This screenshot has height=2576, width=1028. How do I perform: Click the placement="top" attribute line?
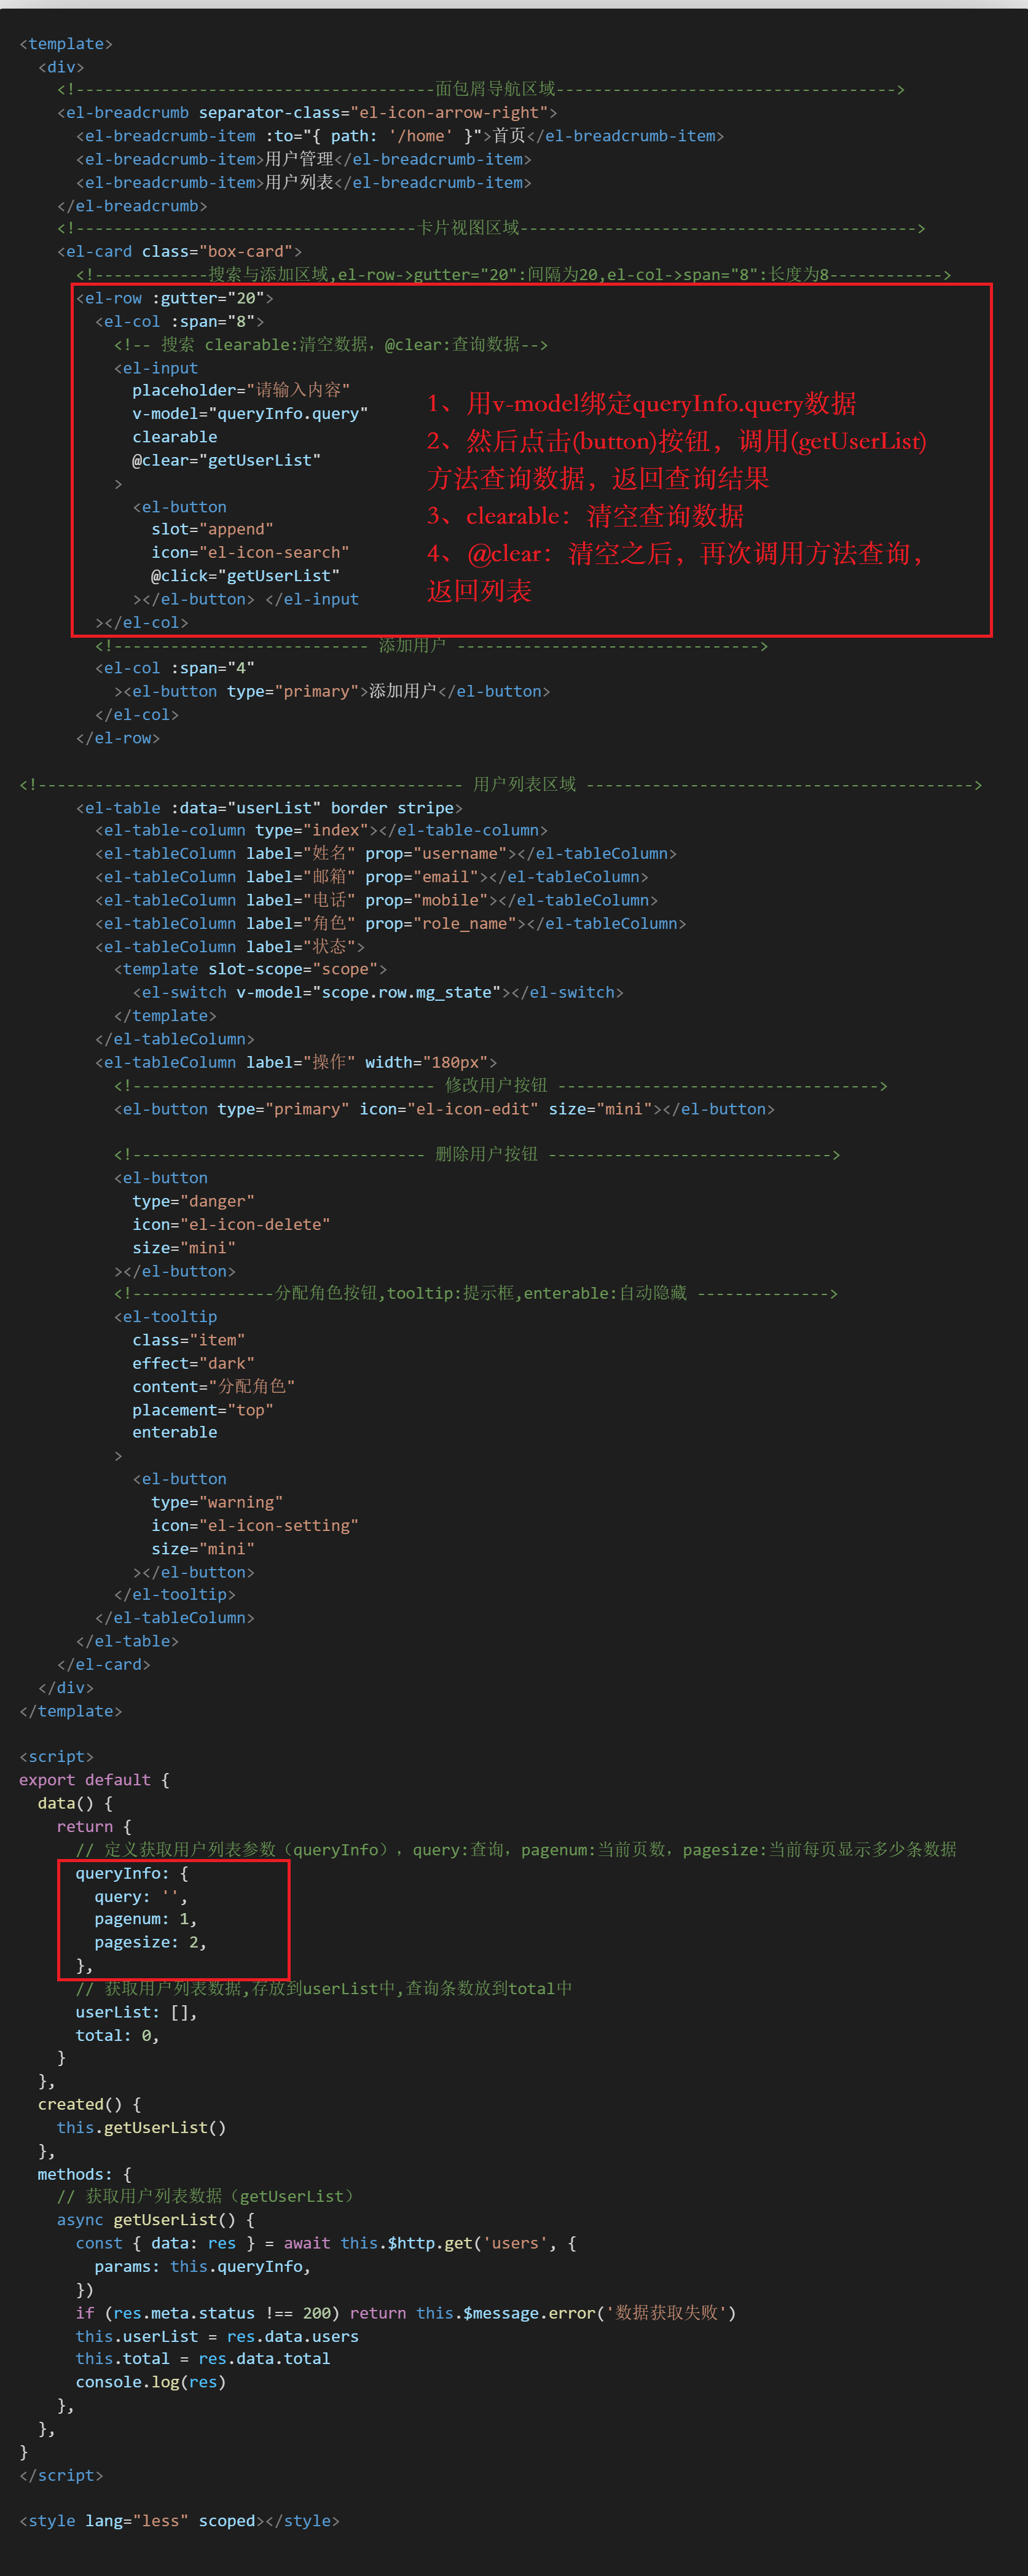(202, 1410)
